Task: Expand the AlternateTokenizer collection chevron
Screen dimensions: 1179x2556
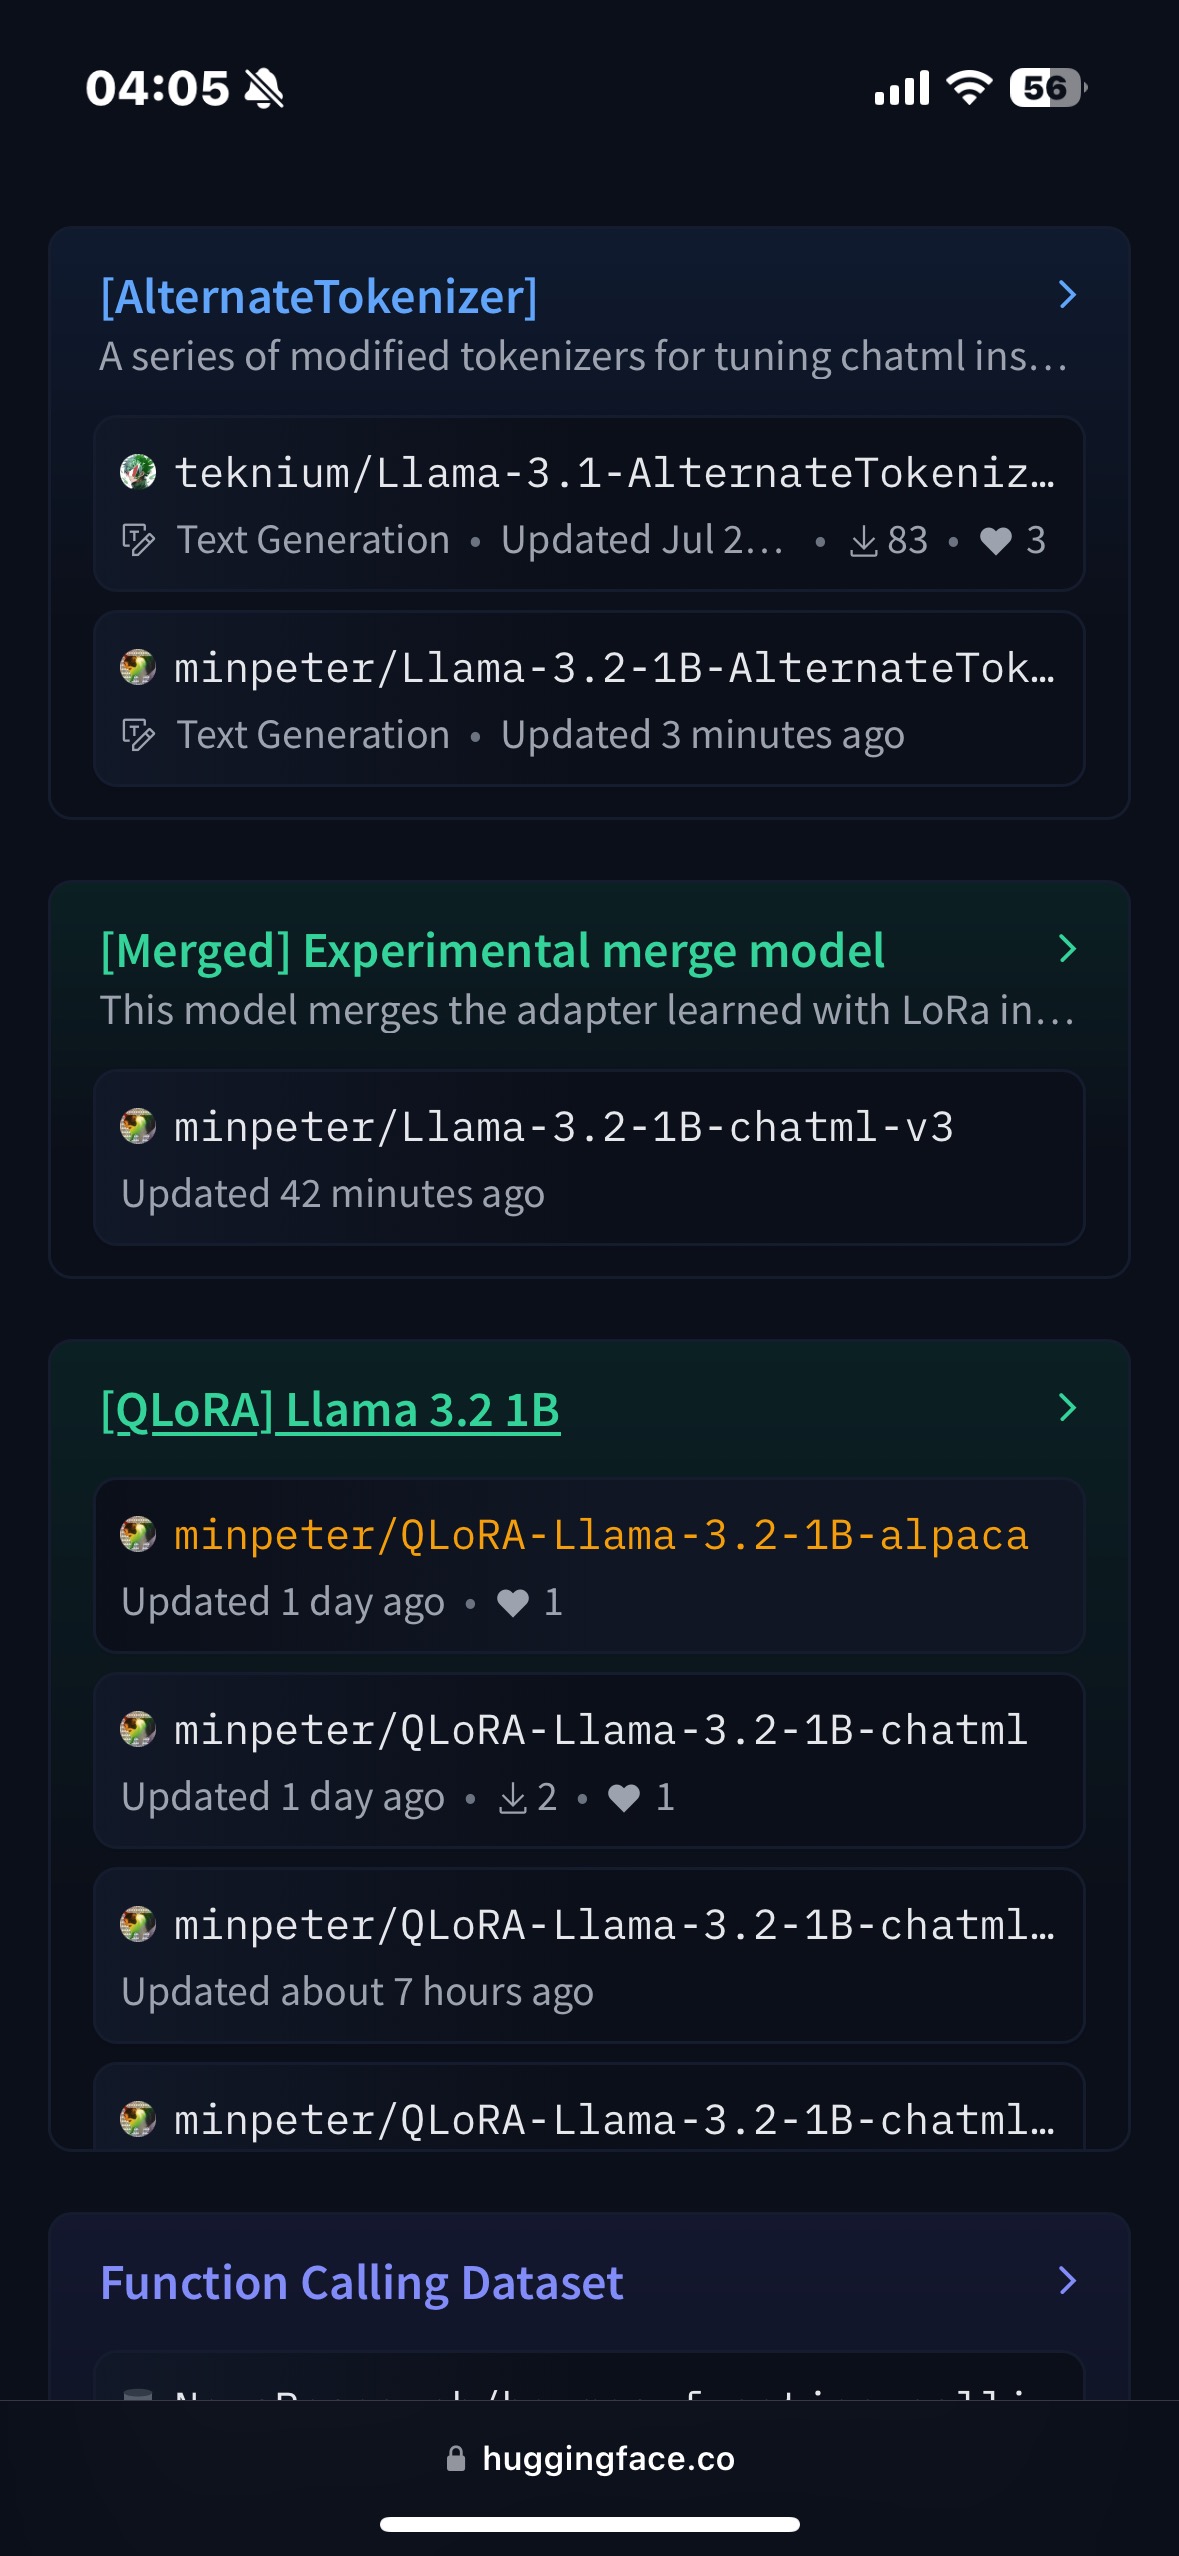Action: (x=1067, y=295)
